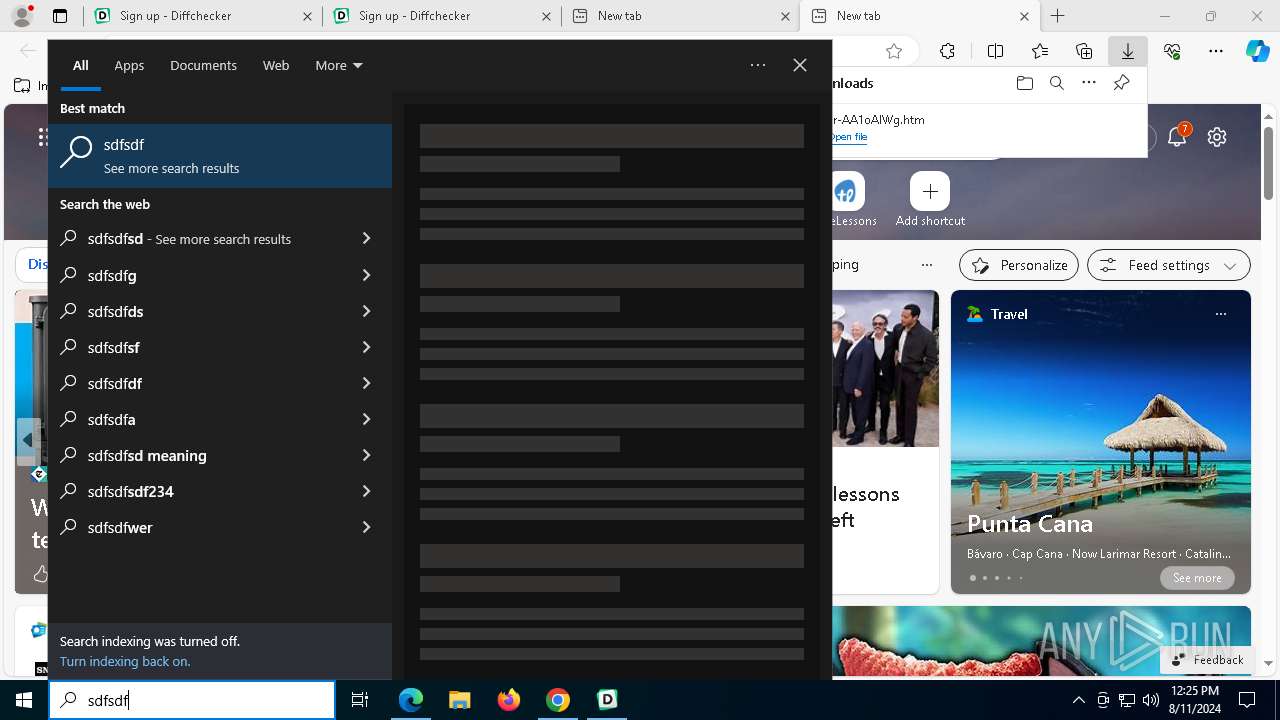The width and height of the screenshot is (1280, 720).
Task: Open Edge favorites star-list icon
Action: pyautogui.click(x=1040, y=52)
